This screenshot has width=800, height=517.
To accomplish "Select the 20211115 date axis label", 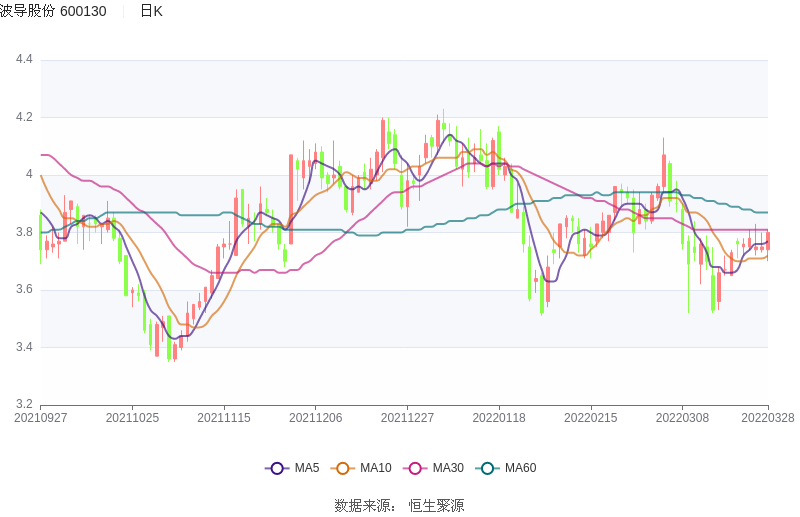I will [224, 418].
